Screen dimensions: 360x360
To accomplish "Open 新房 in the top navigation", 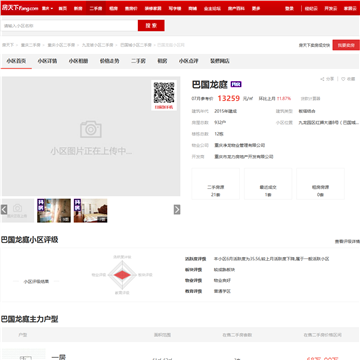I will [78, 8].
